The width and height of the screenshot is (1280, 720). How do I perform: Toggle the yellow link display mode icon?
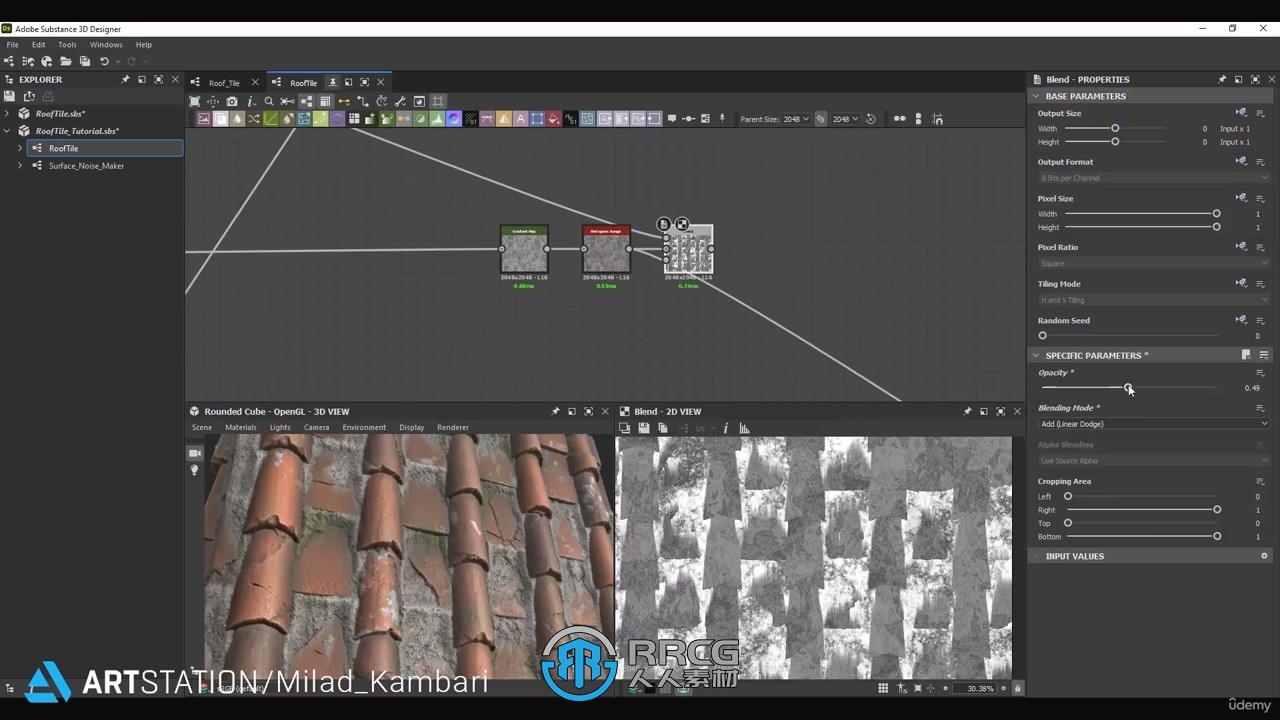[344, 101]
